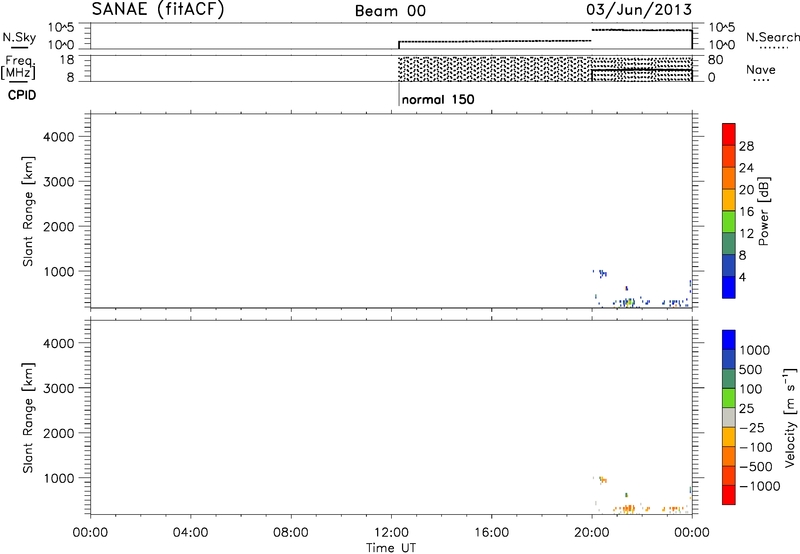The image size is (800, 554).
Task: Click the 'normal 150' CPID annotation
Action: (437, 100)
